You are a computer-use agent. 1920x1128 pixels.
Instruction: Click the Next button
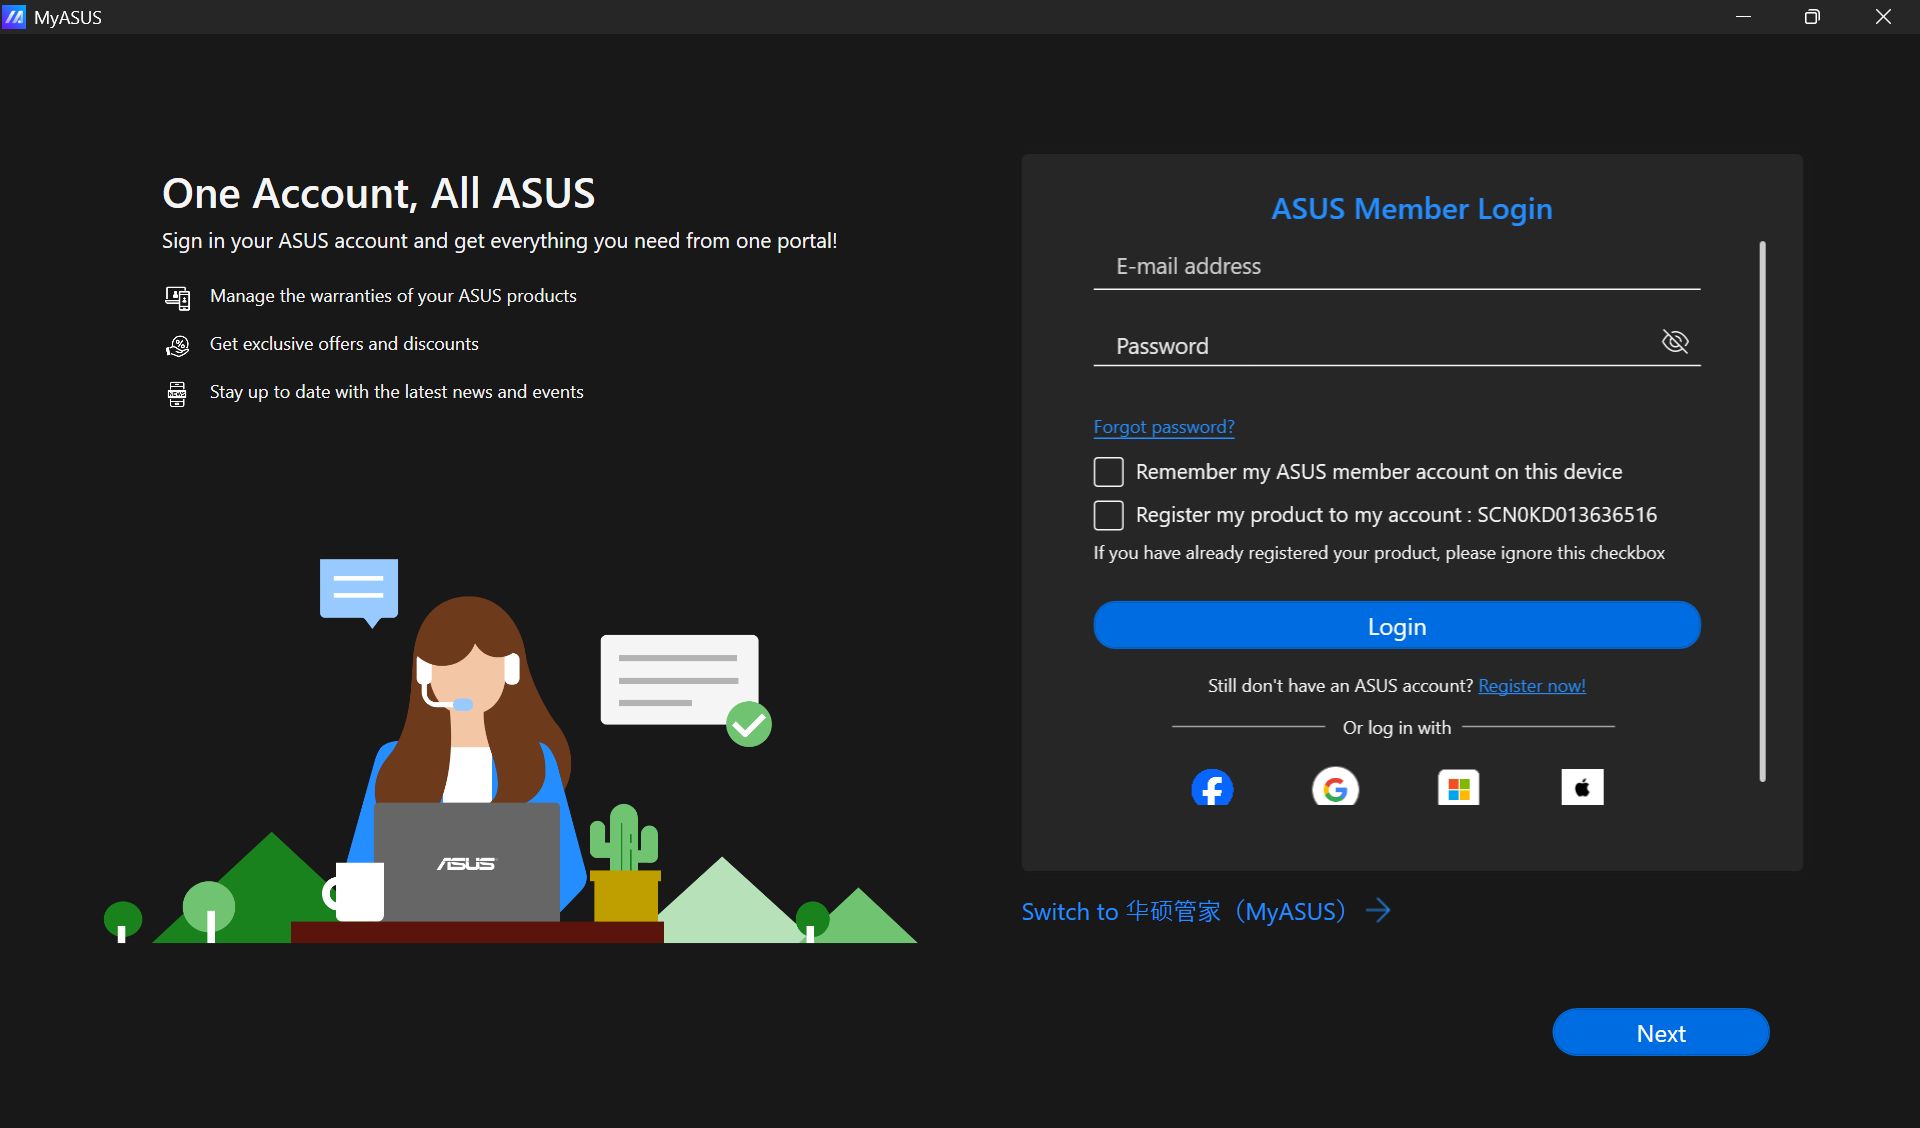pyautogui.click(x=1660, y=1033)
